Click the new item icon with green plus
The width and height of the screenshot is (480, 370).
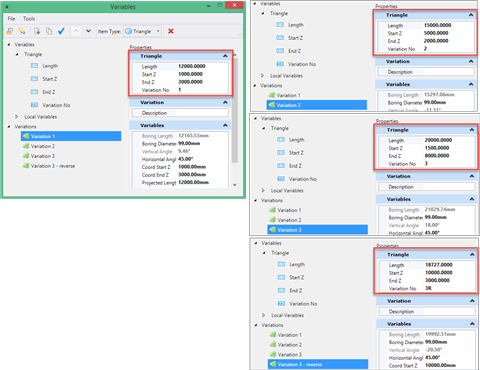[x=37, y=31]
